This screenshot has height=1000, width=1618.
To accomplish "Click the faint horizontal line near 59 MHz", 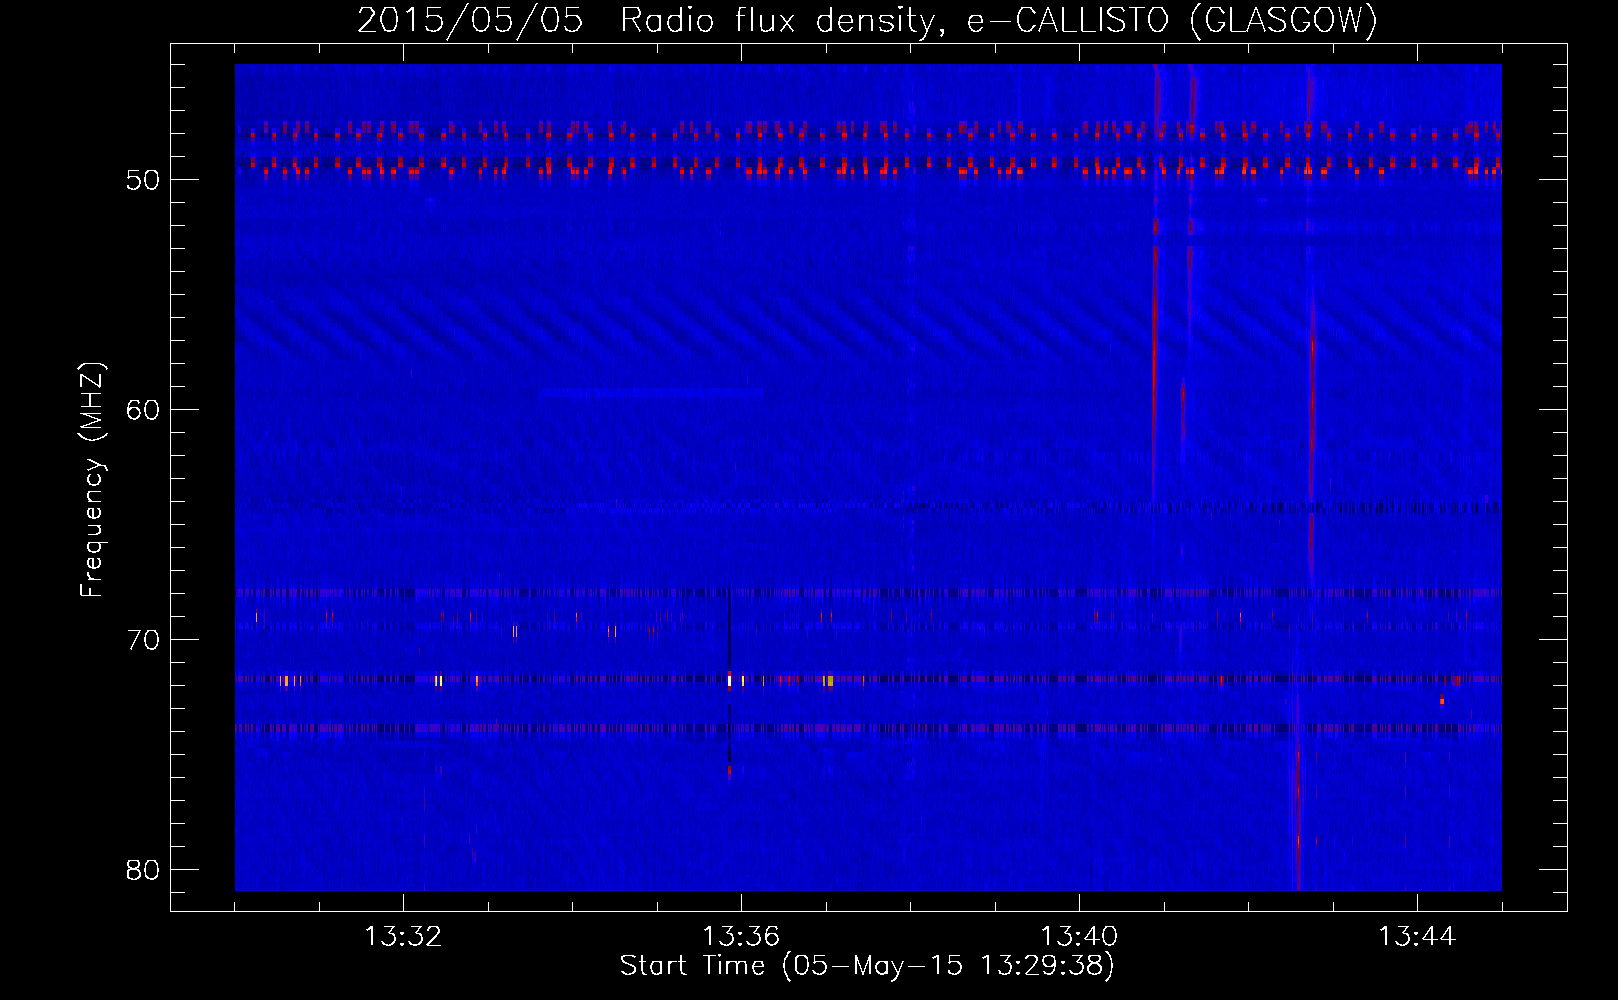I will click(x=652, y=392).
